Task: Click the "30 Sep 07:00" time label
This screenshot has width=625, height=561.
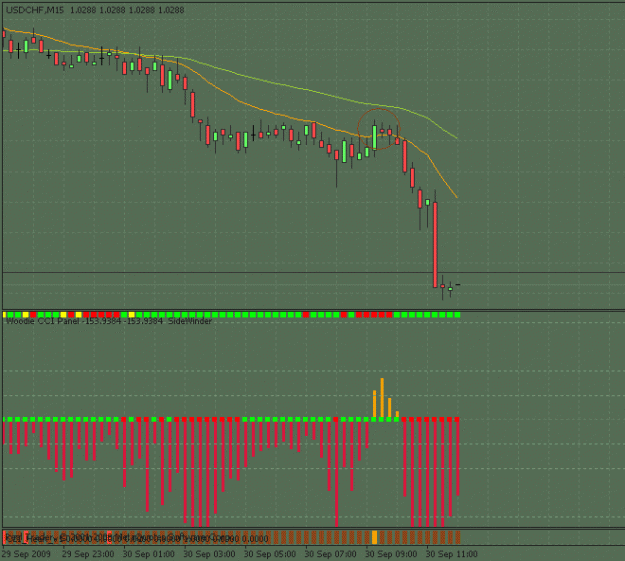Action: (x=330, y=554)
